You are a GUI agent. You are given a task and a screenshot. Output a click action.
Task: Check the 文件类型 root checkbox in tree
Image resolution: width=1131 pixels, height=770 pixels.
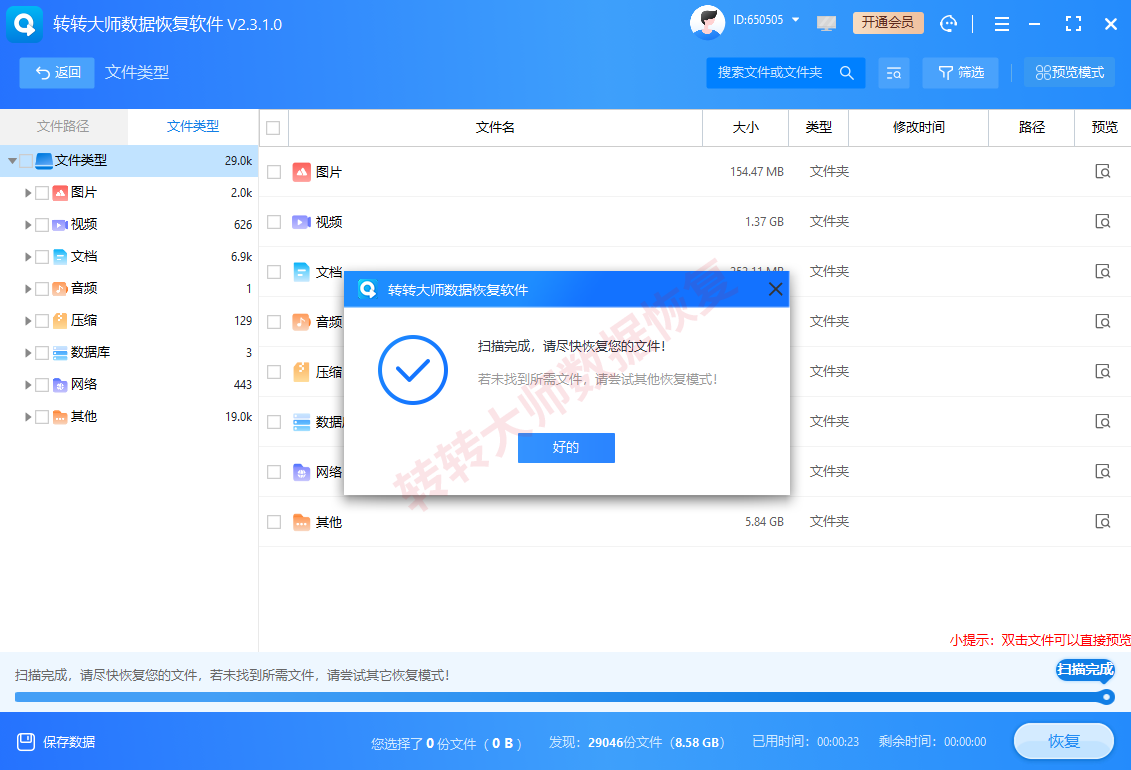click(26, 161)
